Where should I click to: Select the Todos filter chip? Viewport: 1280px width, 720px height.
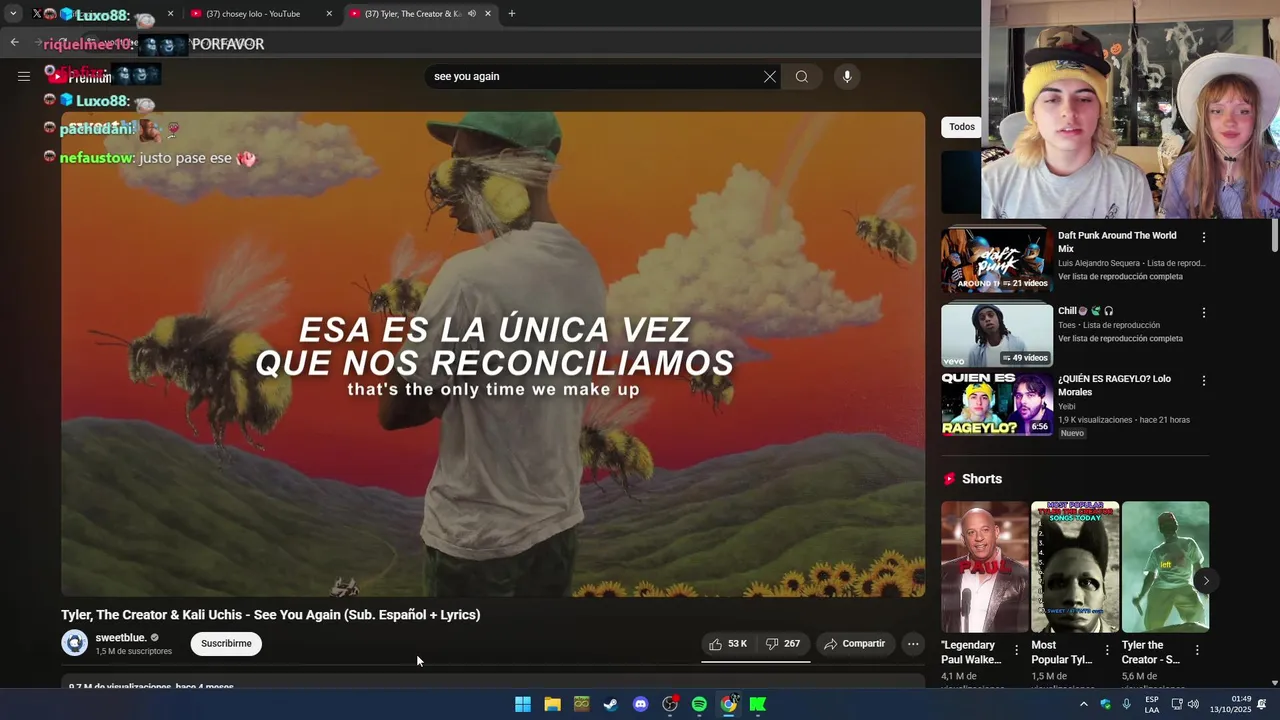pos(962,127)
